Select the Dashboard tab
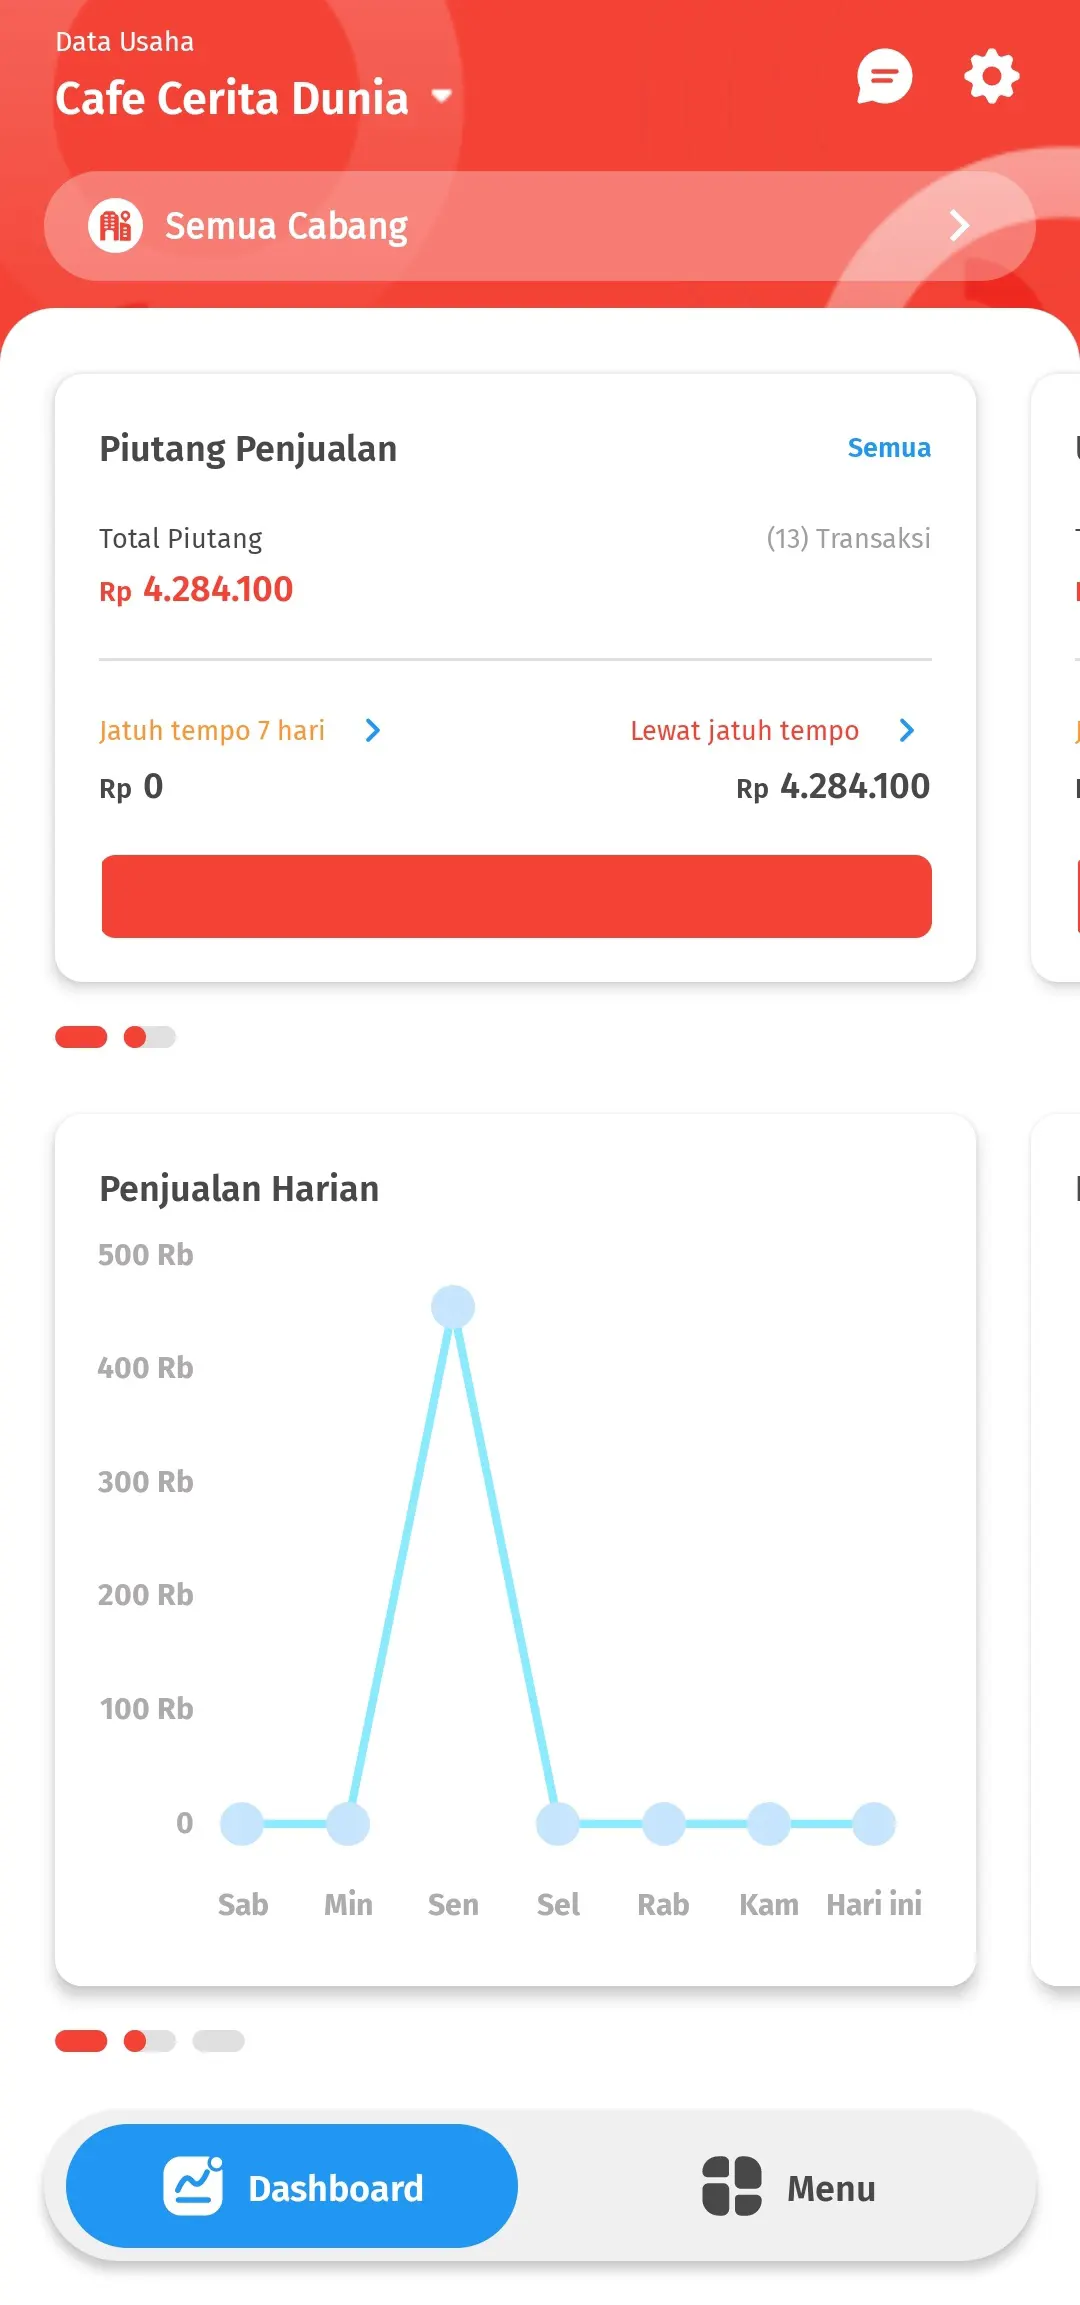The height and width of the screenshot is (2305, 1080). point(291,2187)
